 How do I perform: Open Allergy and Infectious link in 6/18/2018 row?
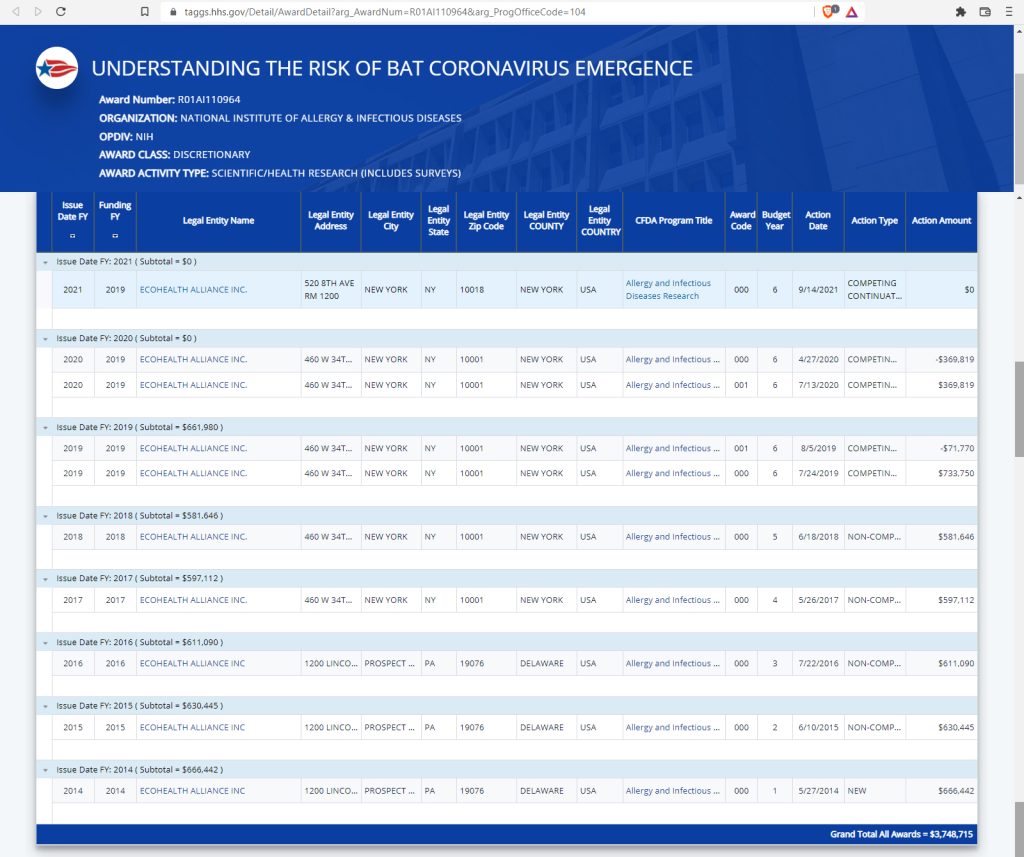(673, 536)
